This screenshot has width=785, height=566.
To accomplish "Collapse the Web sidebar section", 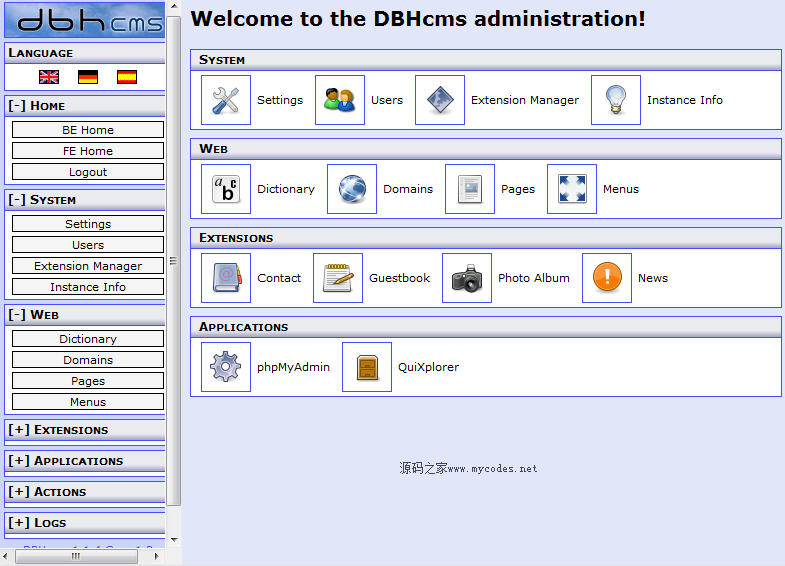I will pos(17,315).
